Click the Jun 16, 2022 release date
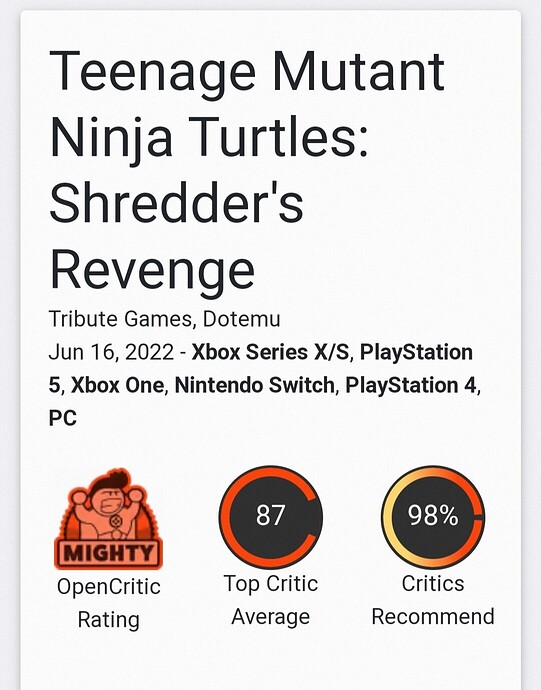Screen dimensions: 541x690 (x=111, y=352)
